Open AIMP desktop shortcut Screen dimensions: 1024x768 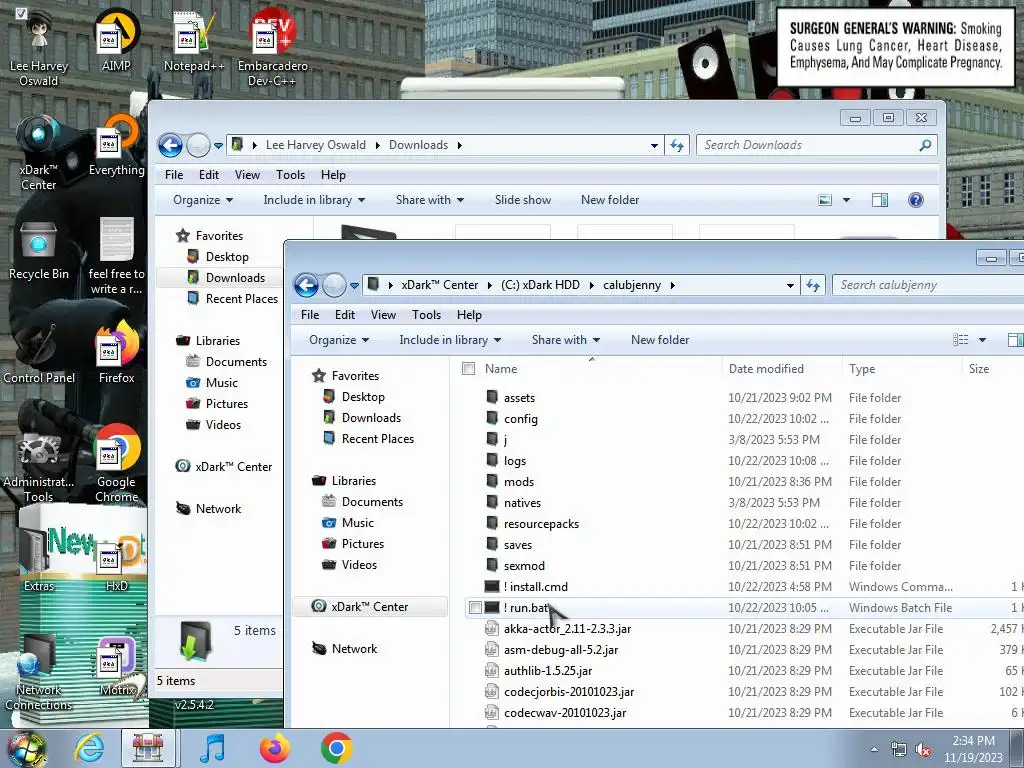point(116,40)
